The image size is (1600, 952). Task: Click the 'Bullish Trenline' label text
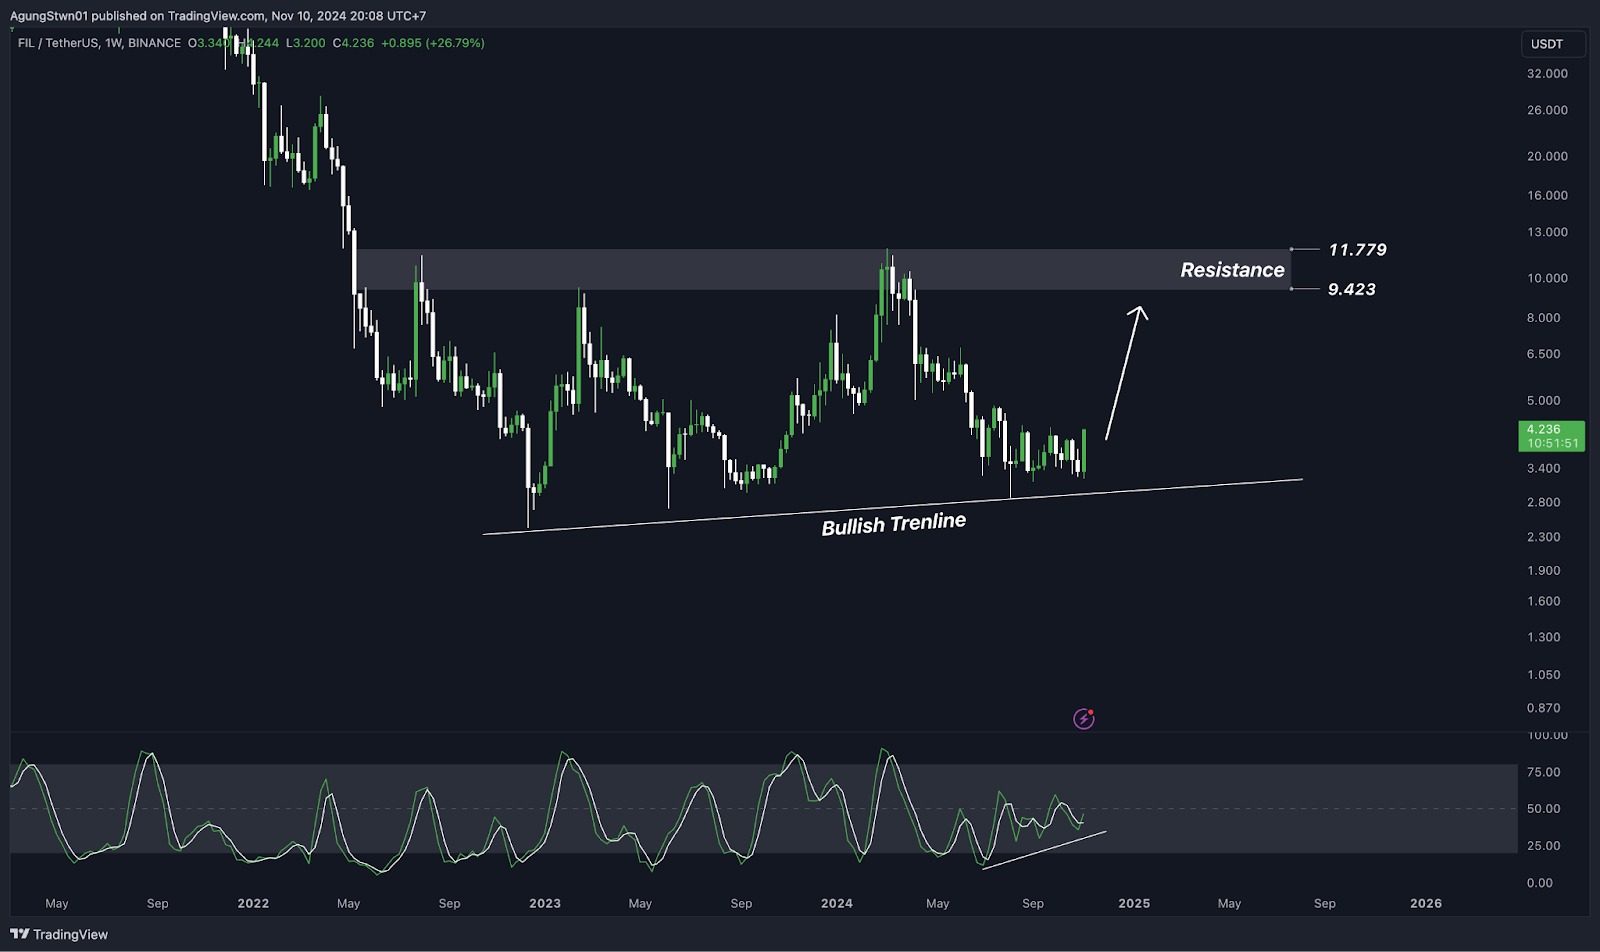pos(894,524)
